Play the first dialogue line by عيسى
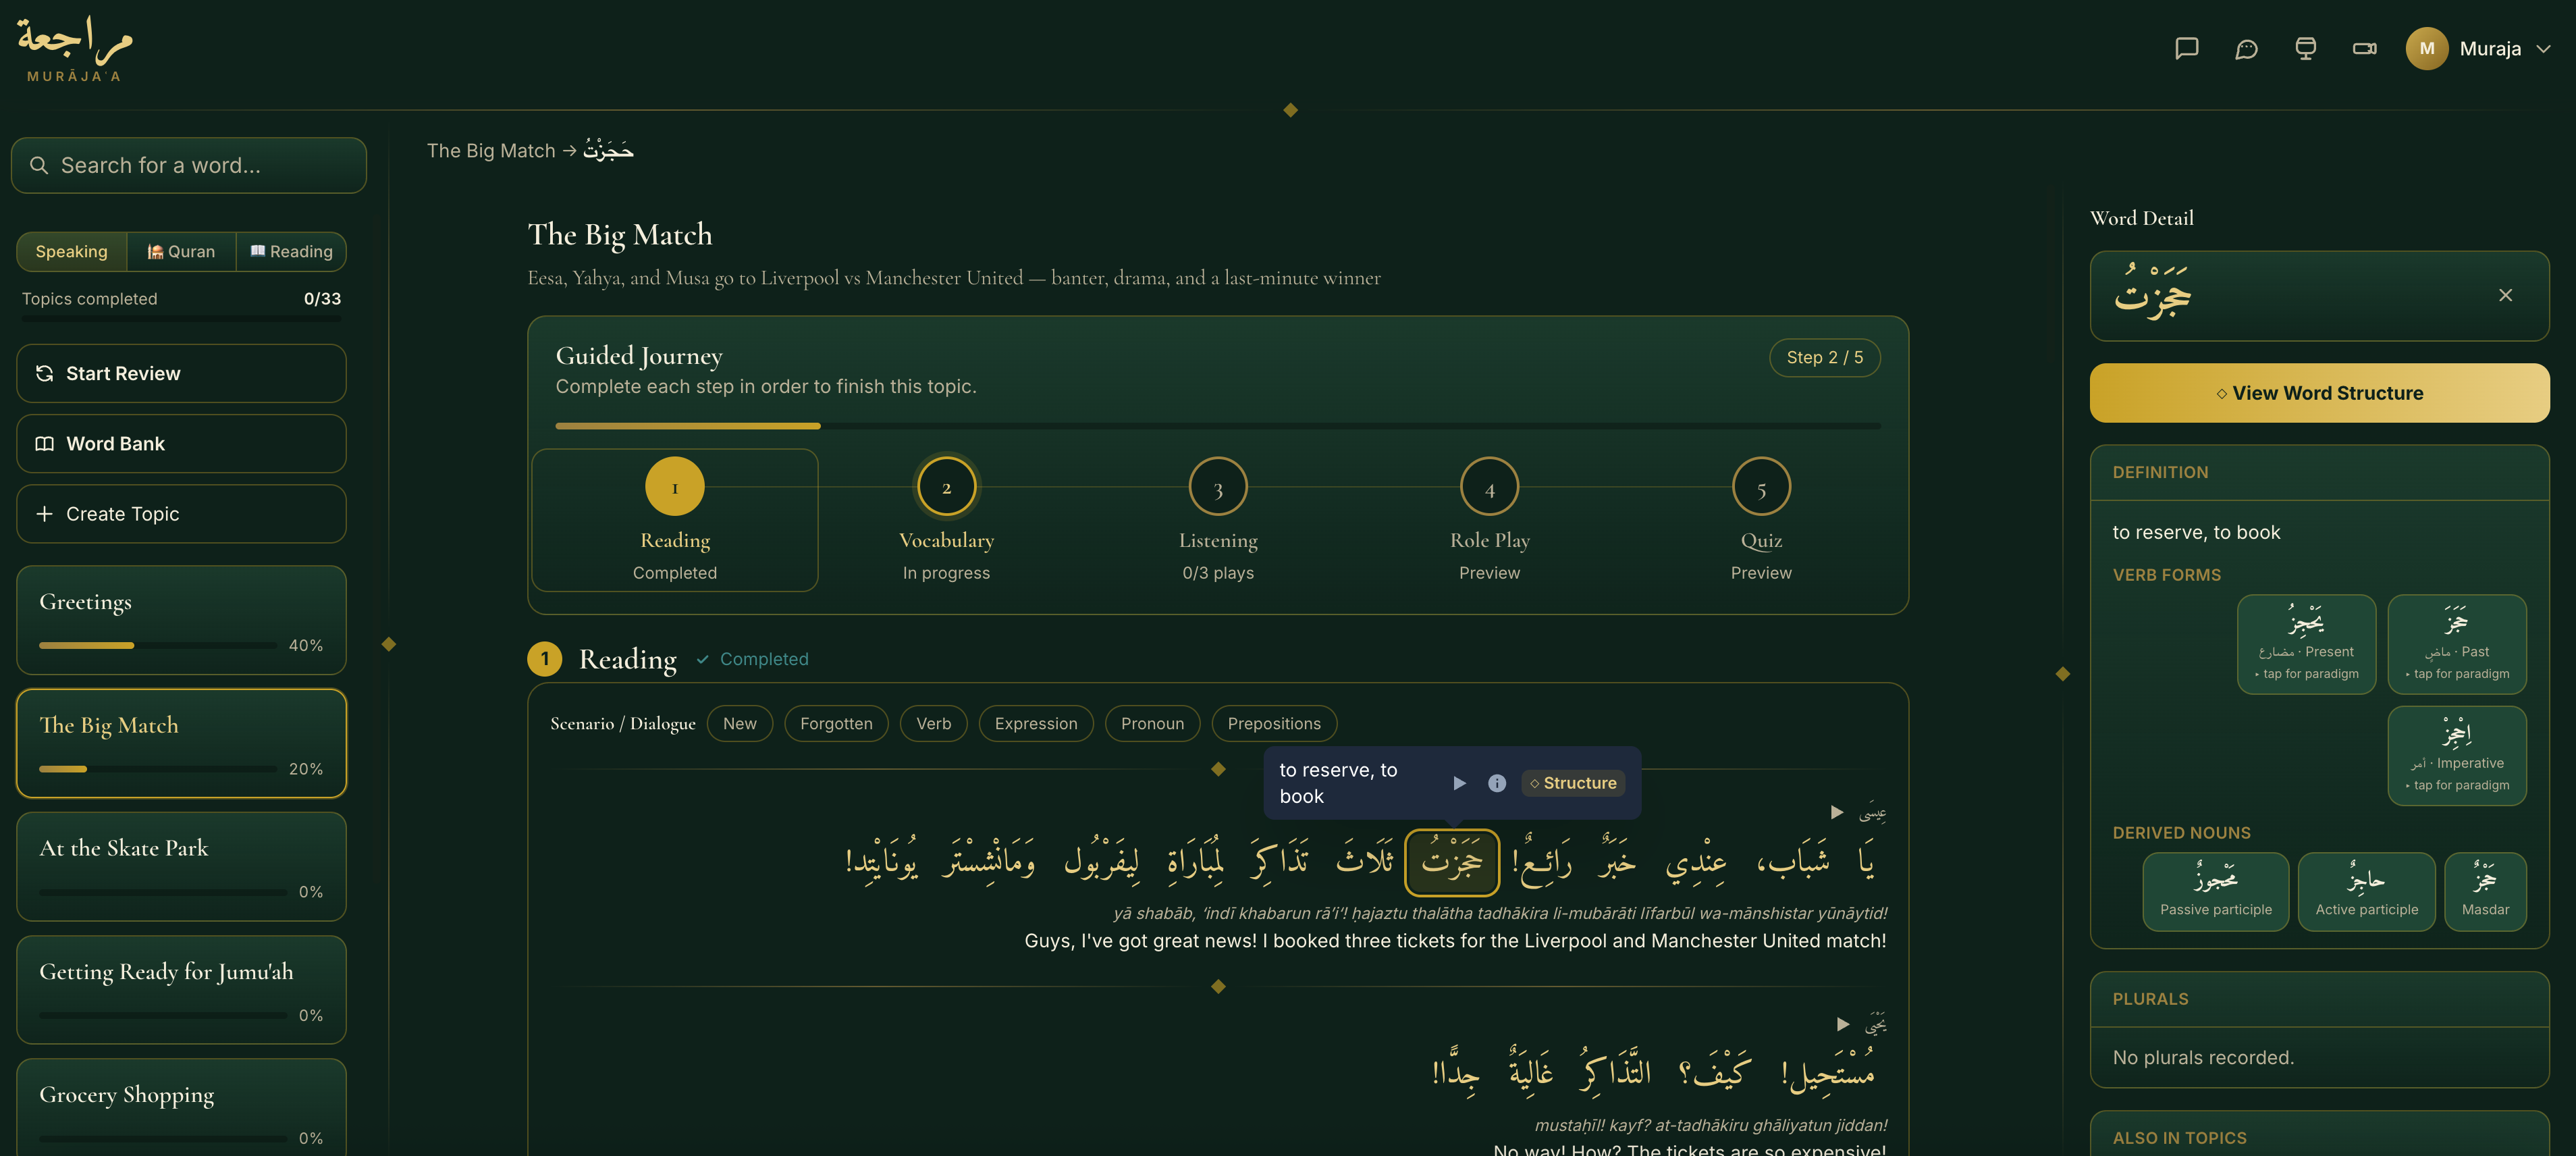The width and height of the screenshot is (2576, 1156). tap(1837, 812)
